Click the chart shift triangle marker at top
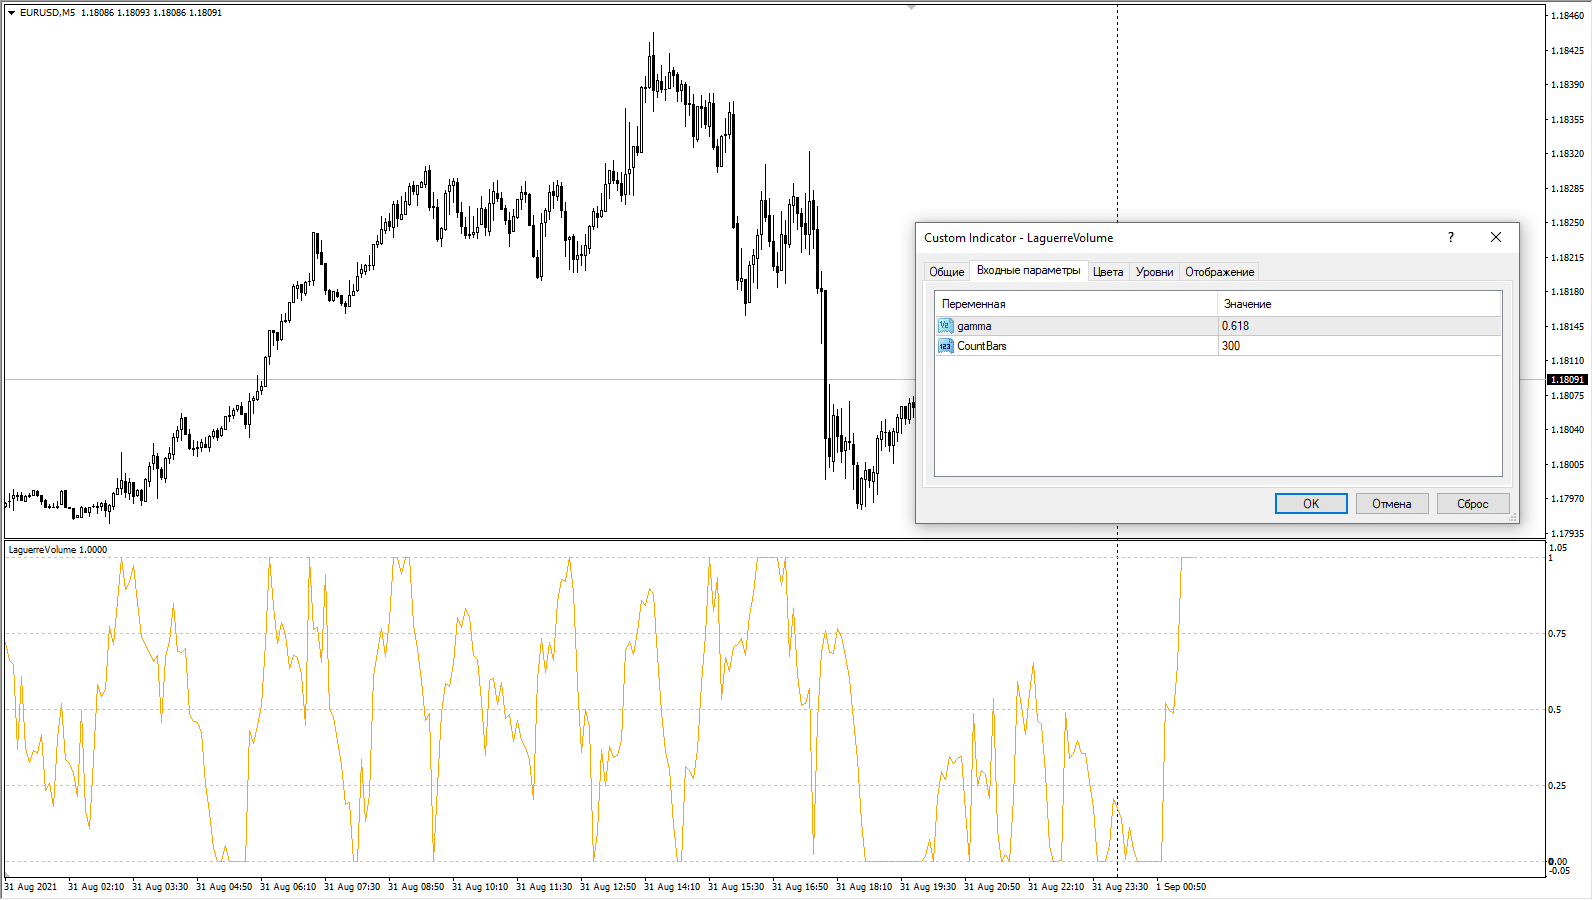The height and width of the screenshot is (900, 1593). tap(911, 8)
